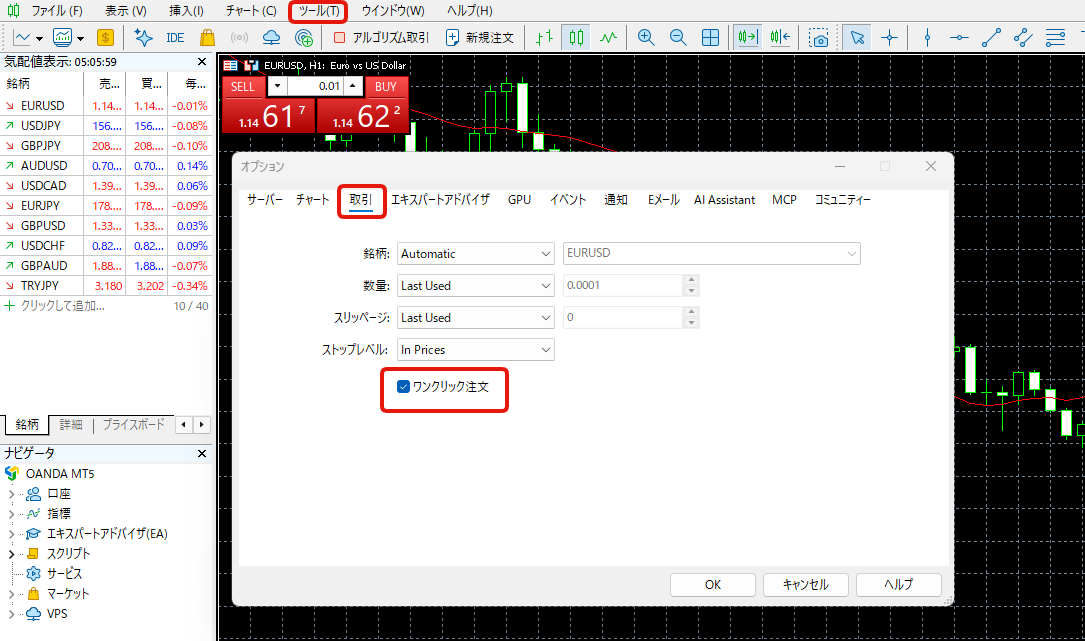
Task: Switch to 詳細 tab in market watch
Action: 71,424
